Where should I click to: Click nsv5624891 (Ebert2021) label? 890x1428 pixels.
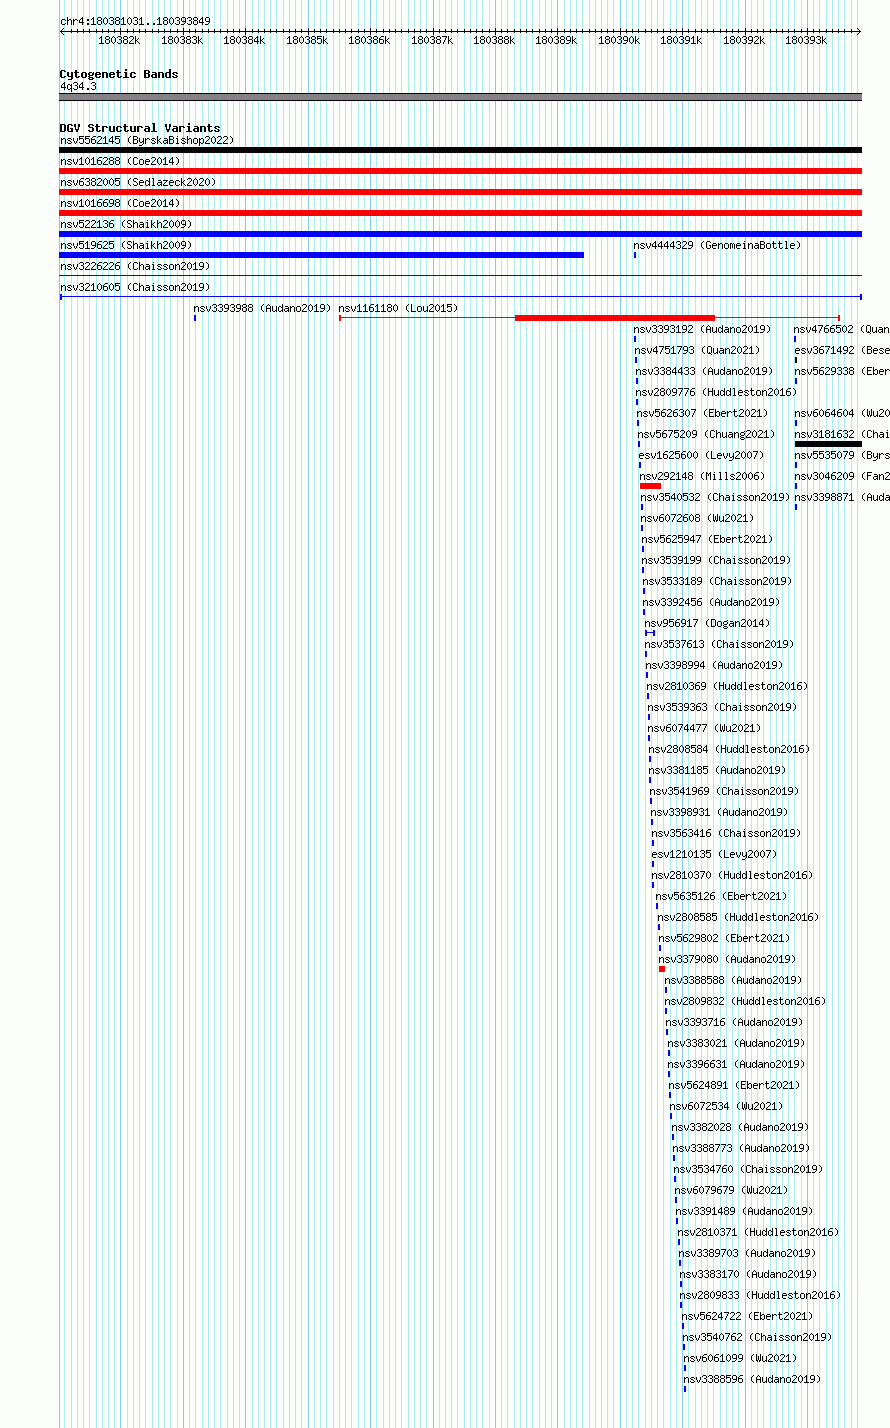point(735,1086)
